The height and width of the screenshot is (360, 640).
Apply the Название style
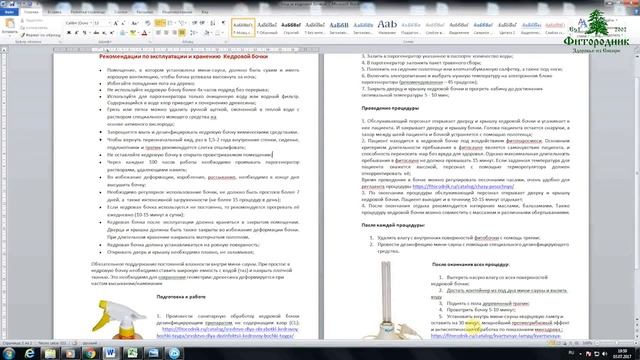pos(387,27)
